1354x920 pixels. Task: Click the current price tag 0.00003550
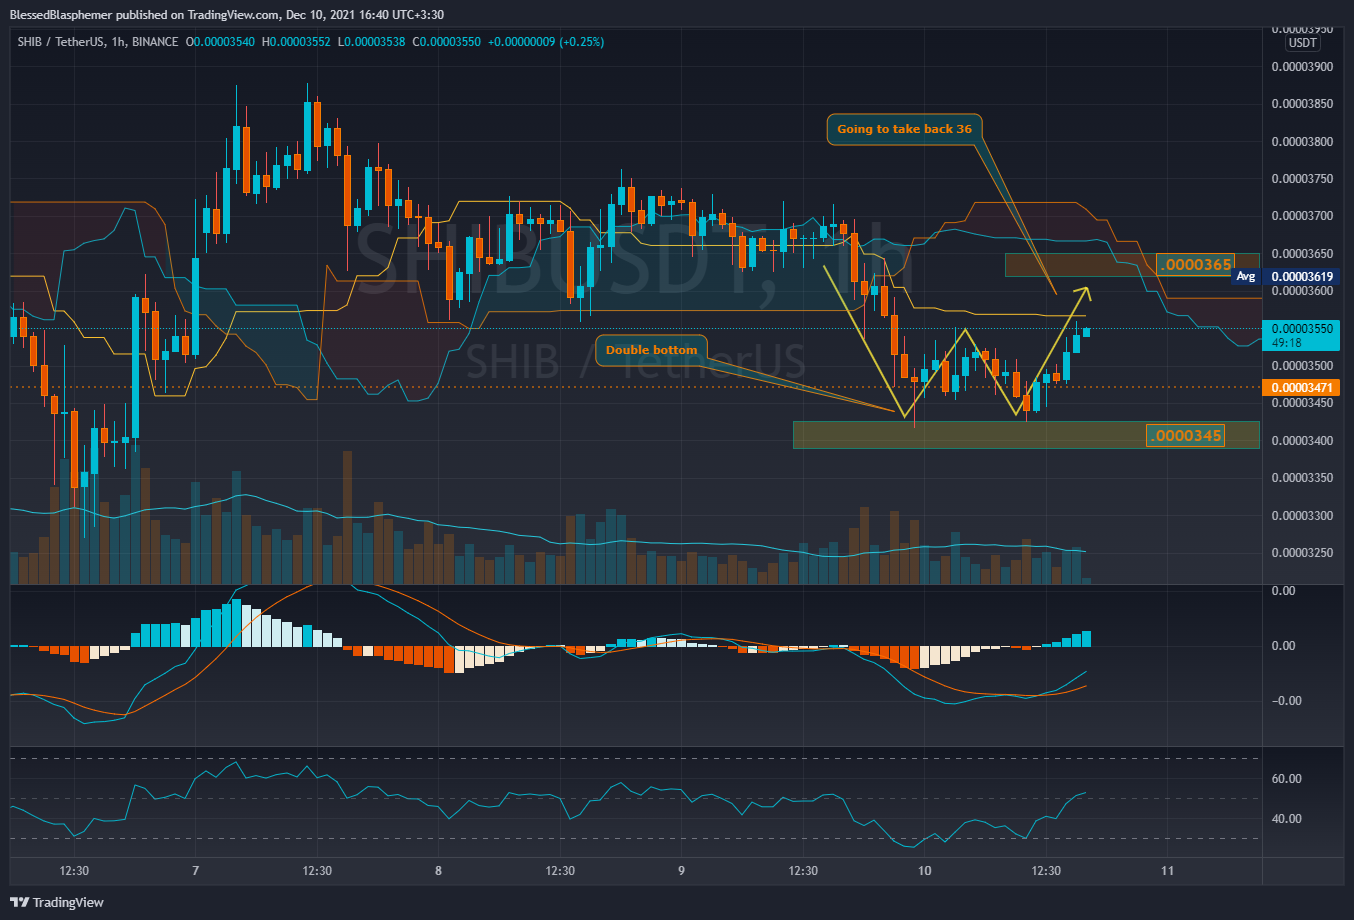(1303, 328)
